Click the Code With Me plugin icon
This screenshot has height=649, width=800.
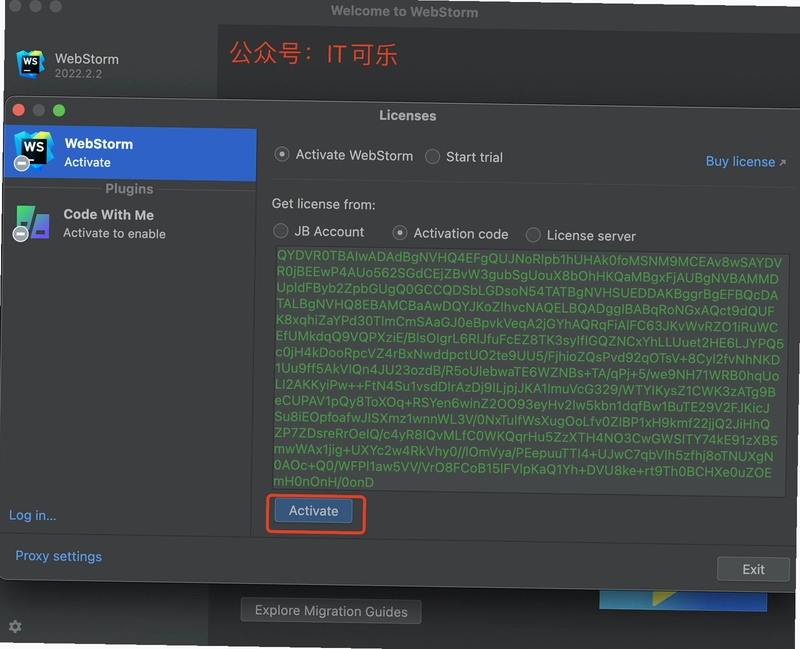click(x=33, y=223)
